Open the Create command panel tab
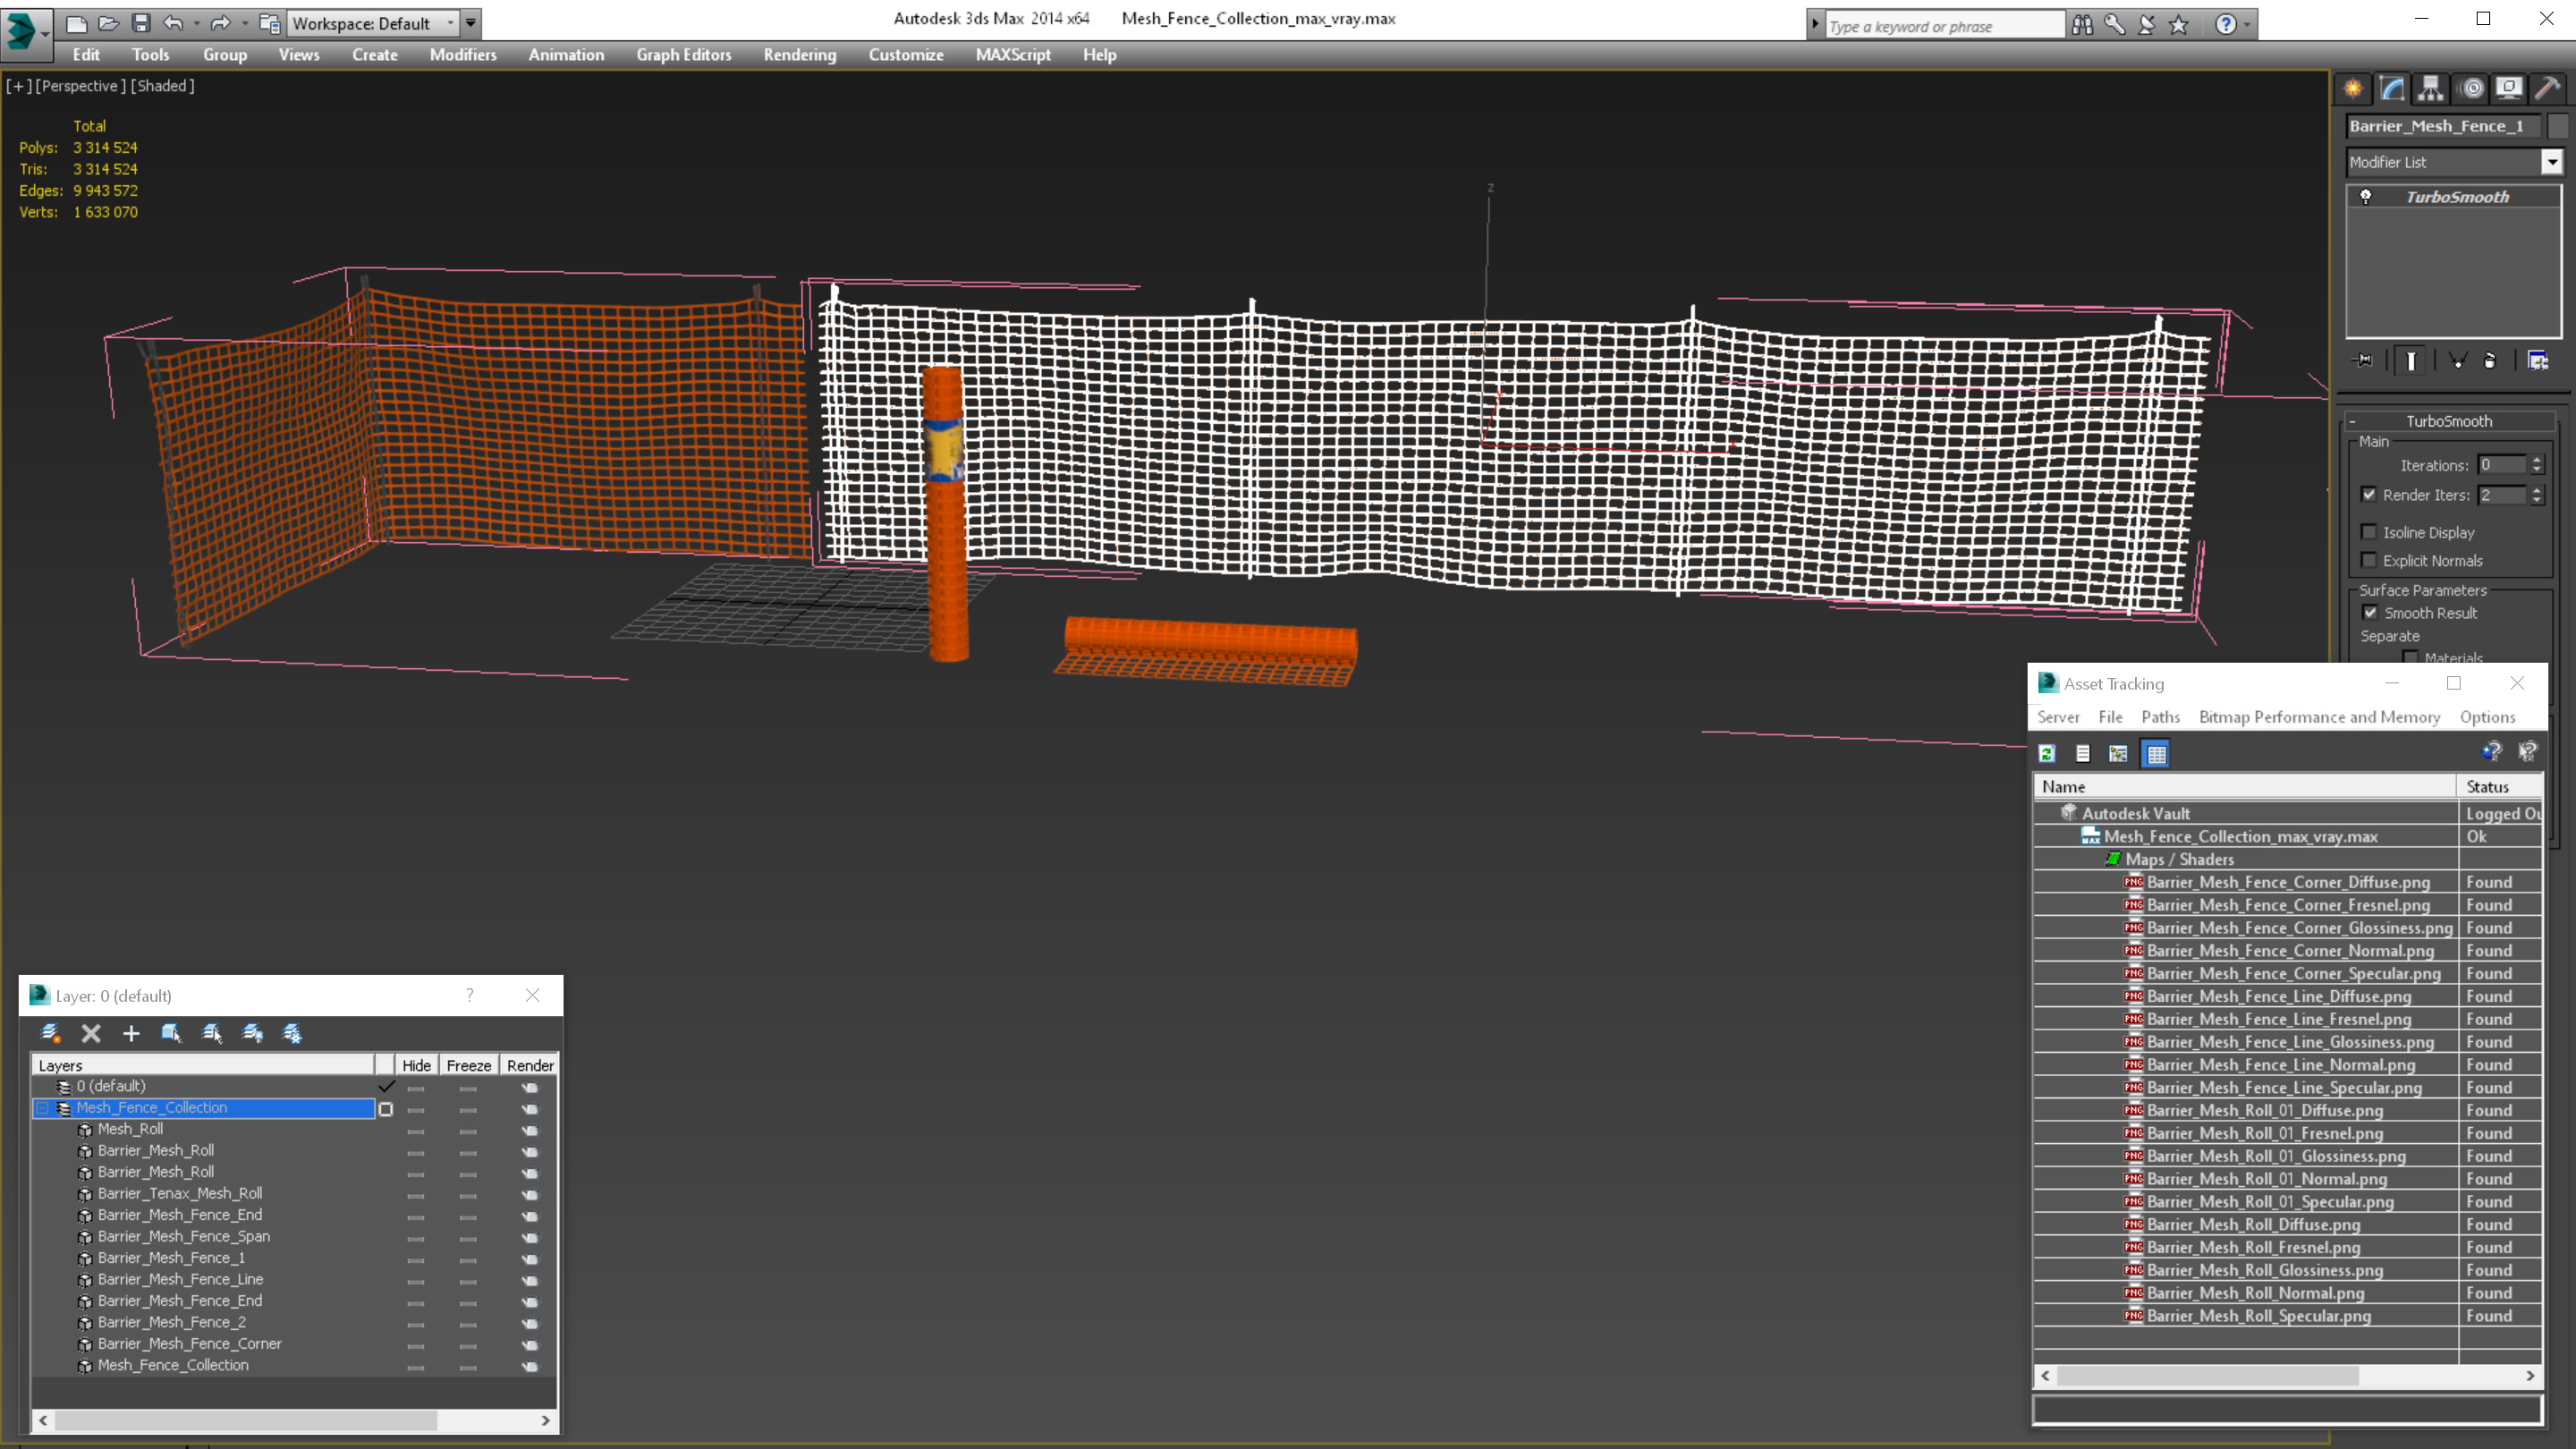2576x1449 pixels. click(2353, 88)
